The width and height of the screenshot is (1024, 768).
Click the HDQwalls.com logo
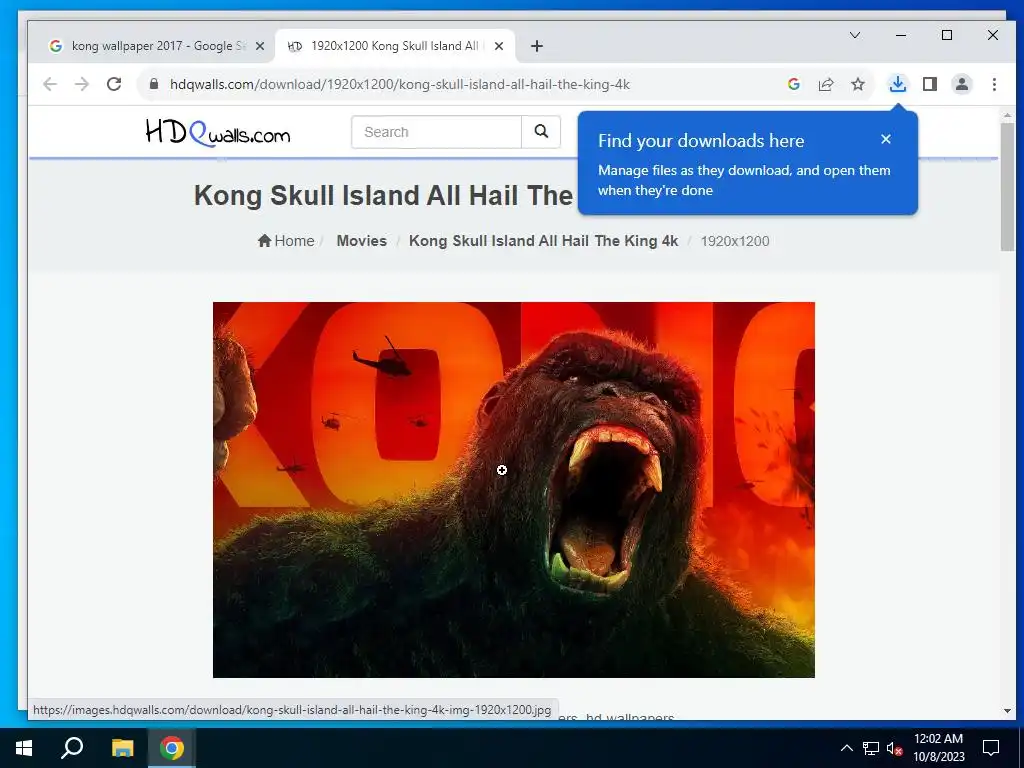[x=217, y=133]
